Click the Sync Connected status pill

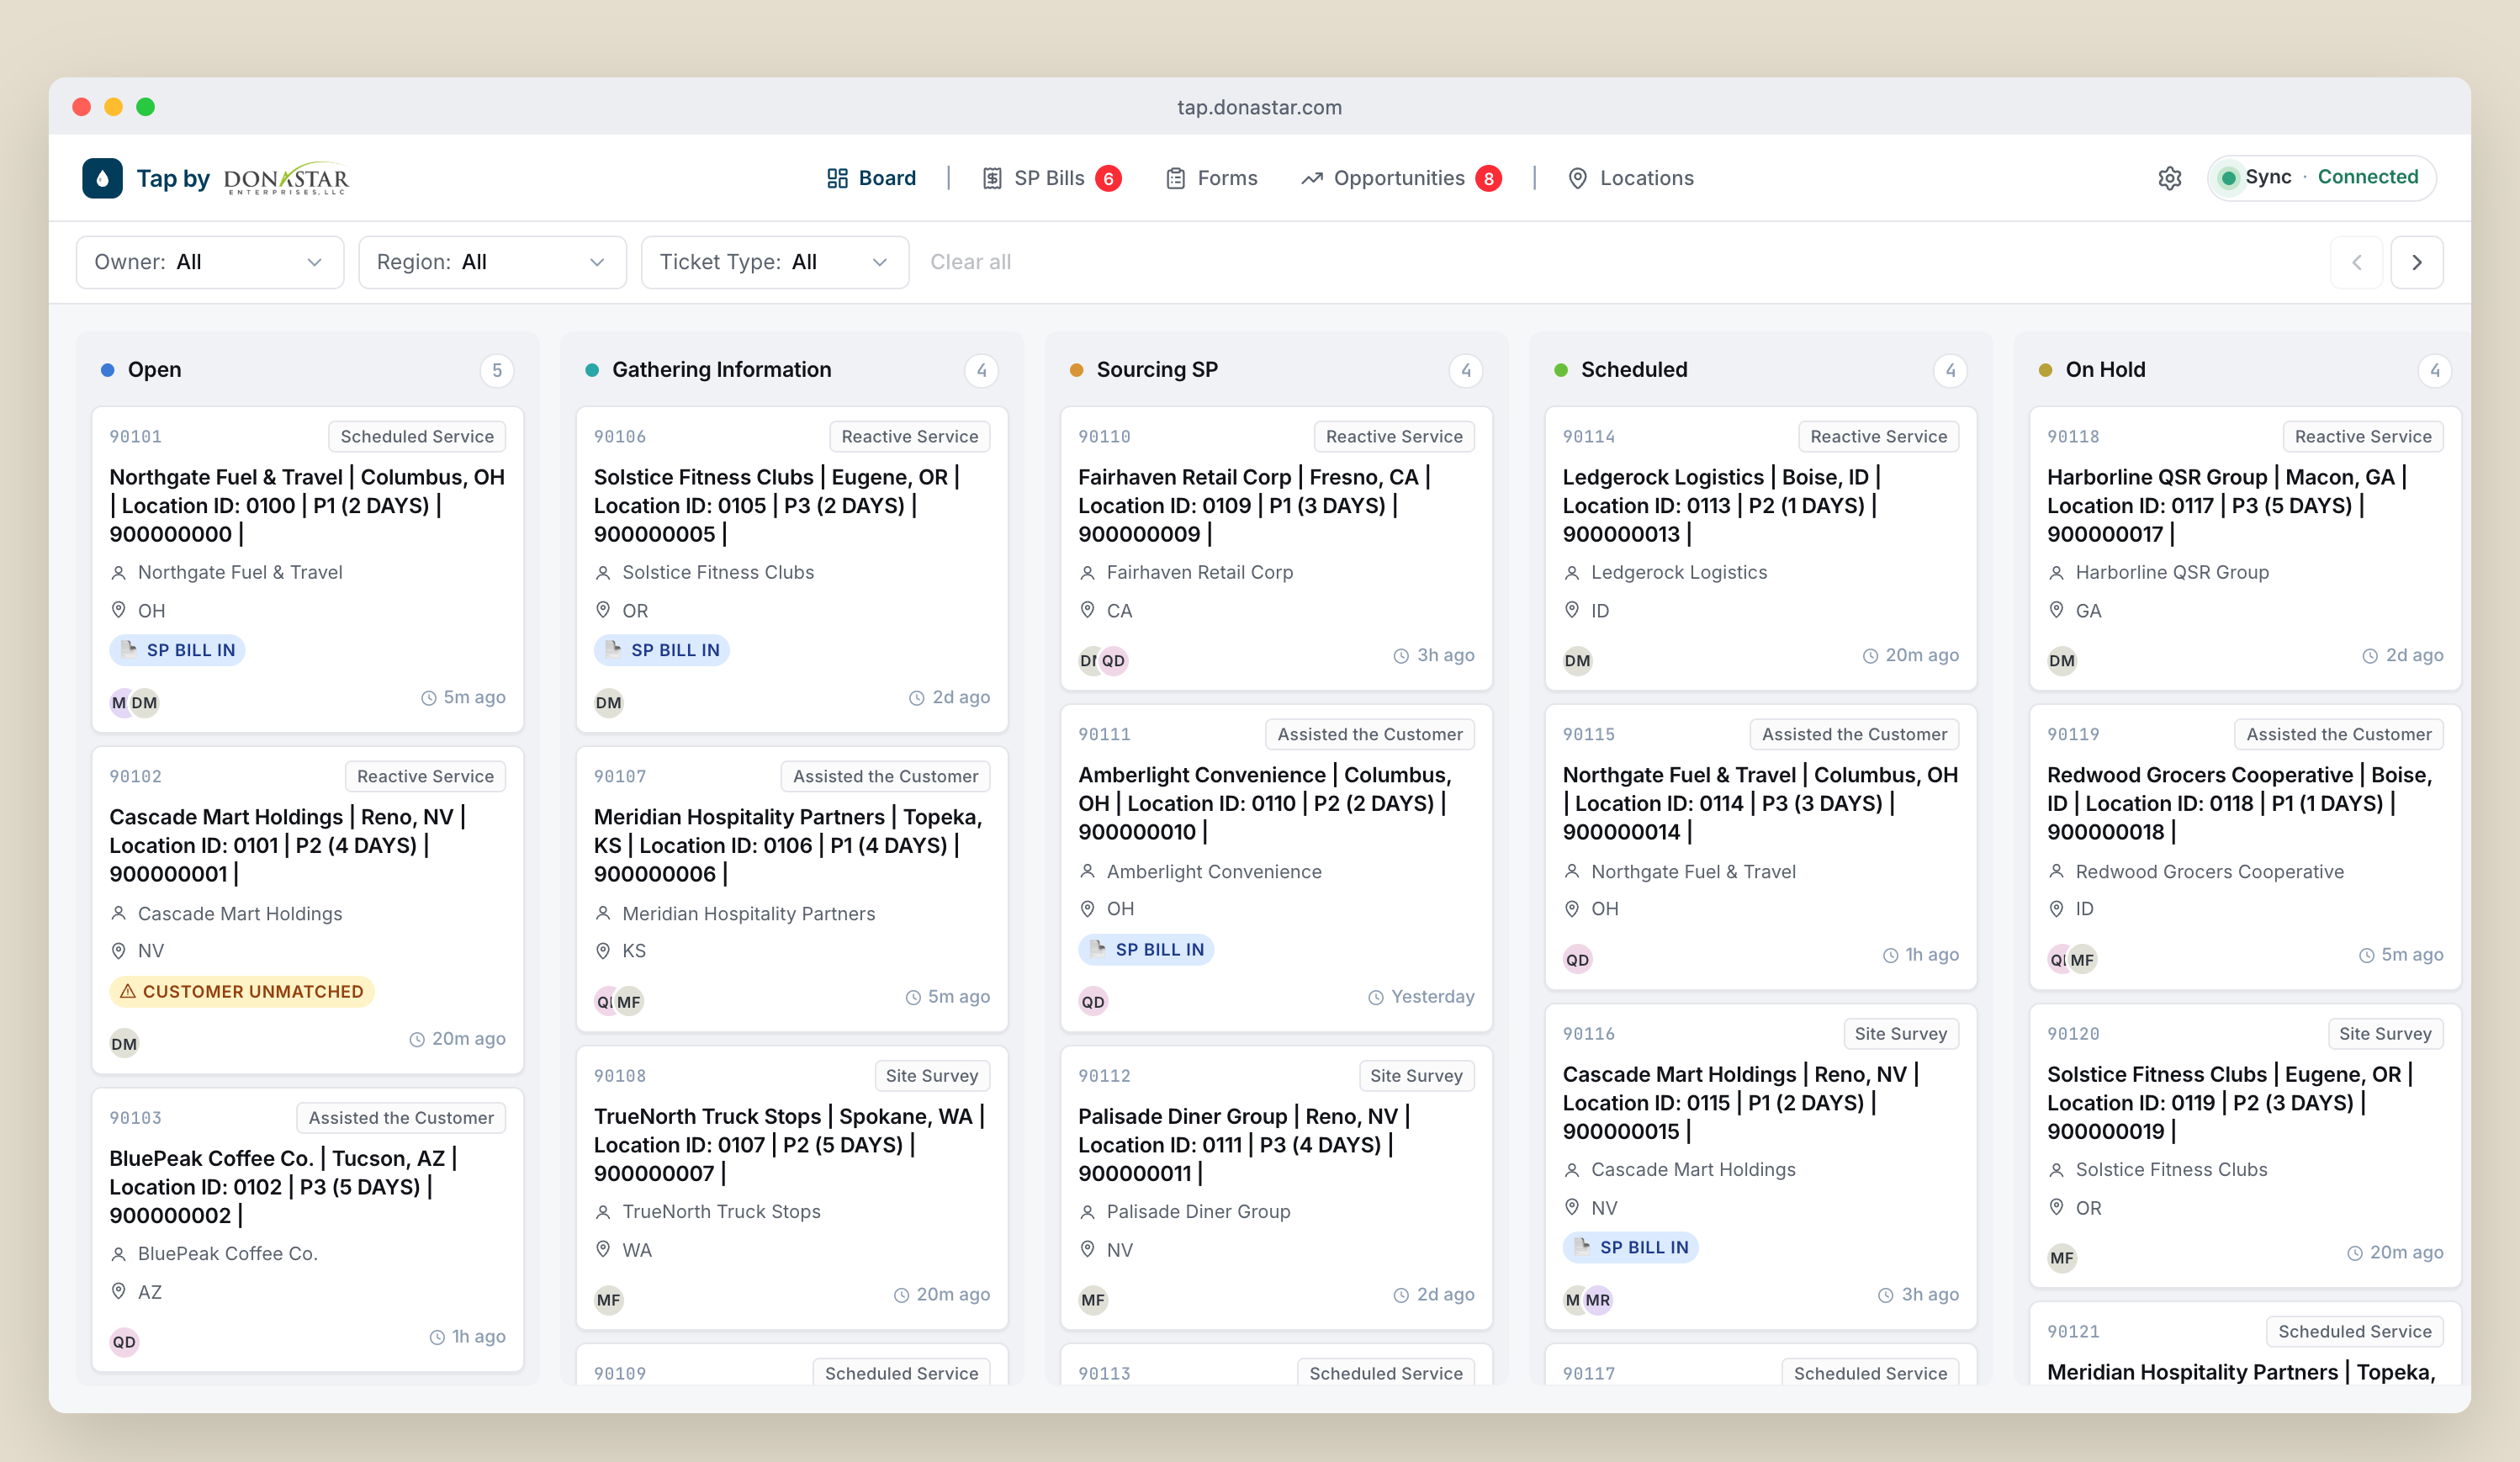click(2321, 178)
